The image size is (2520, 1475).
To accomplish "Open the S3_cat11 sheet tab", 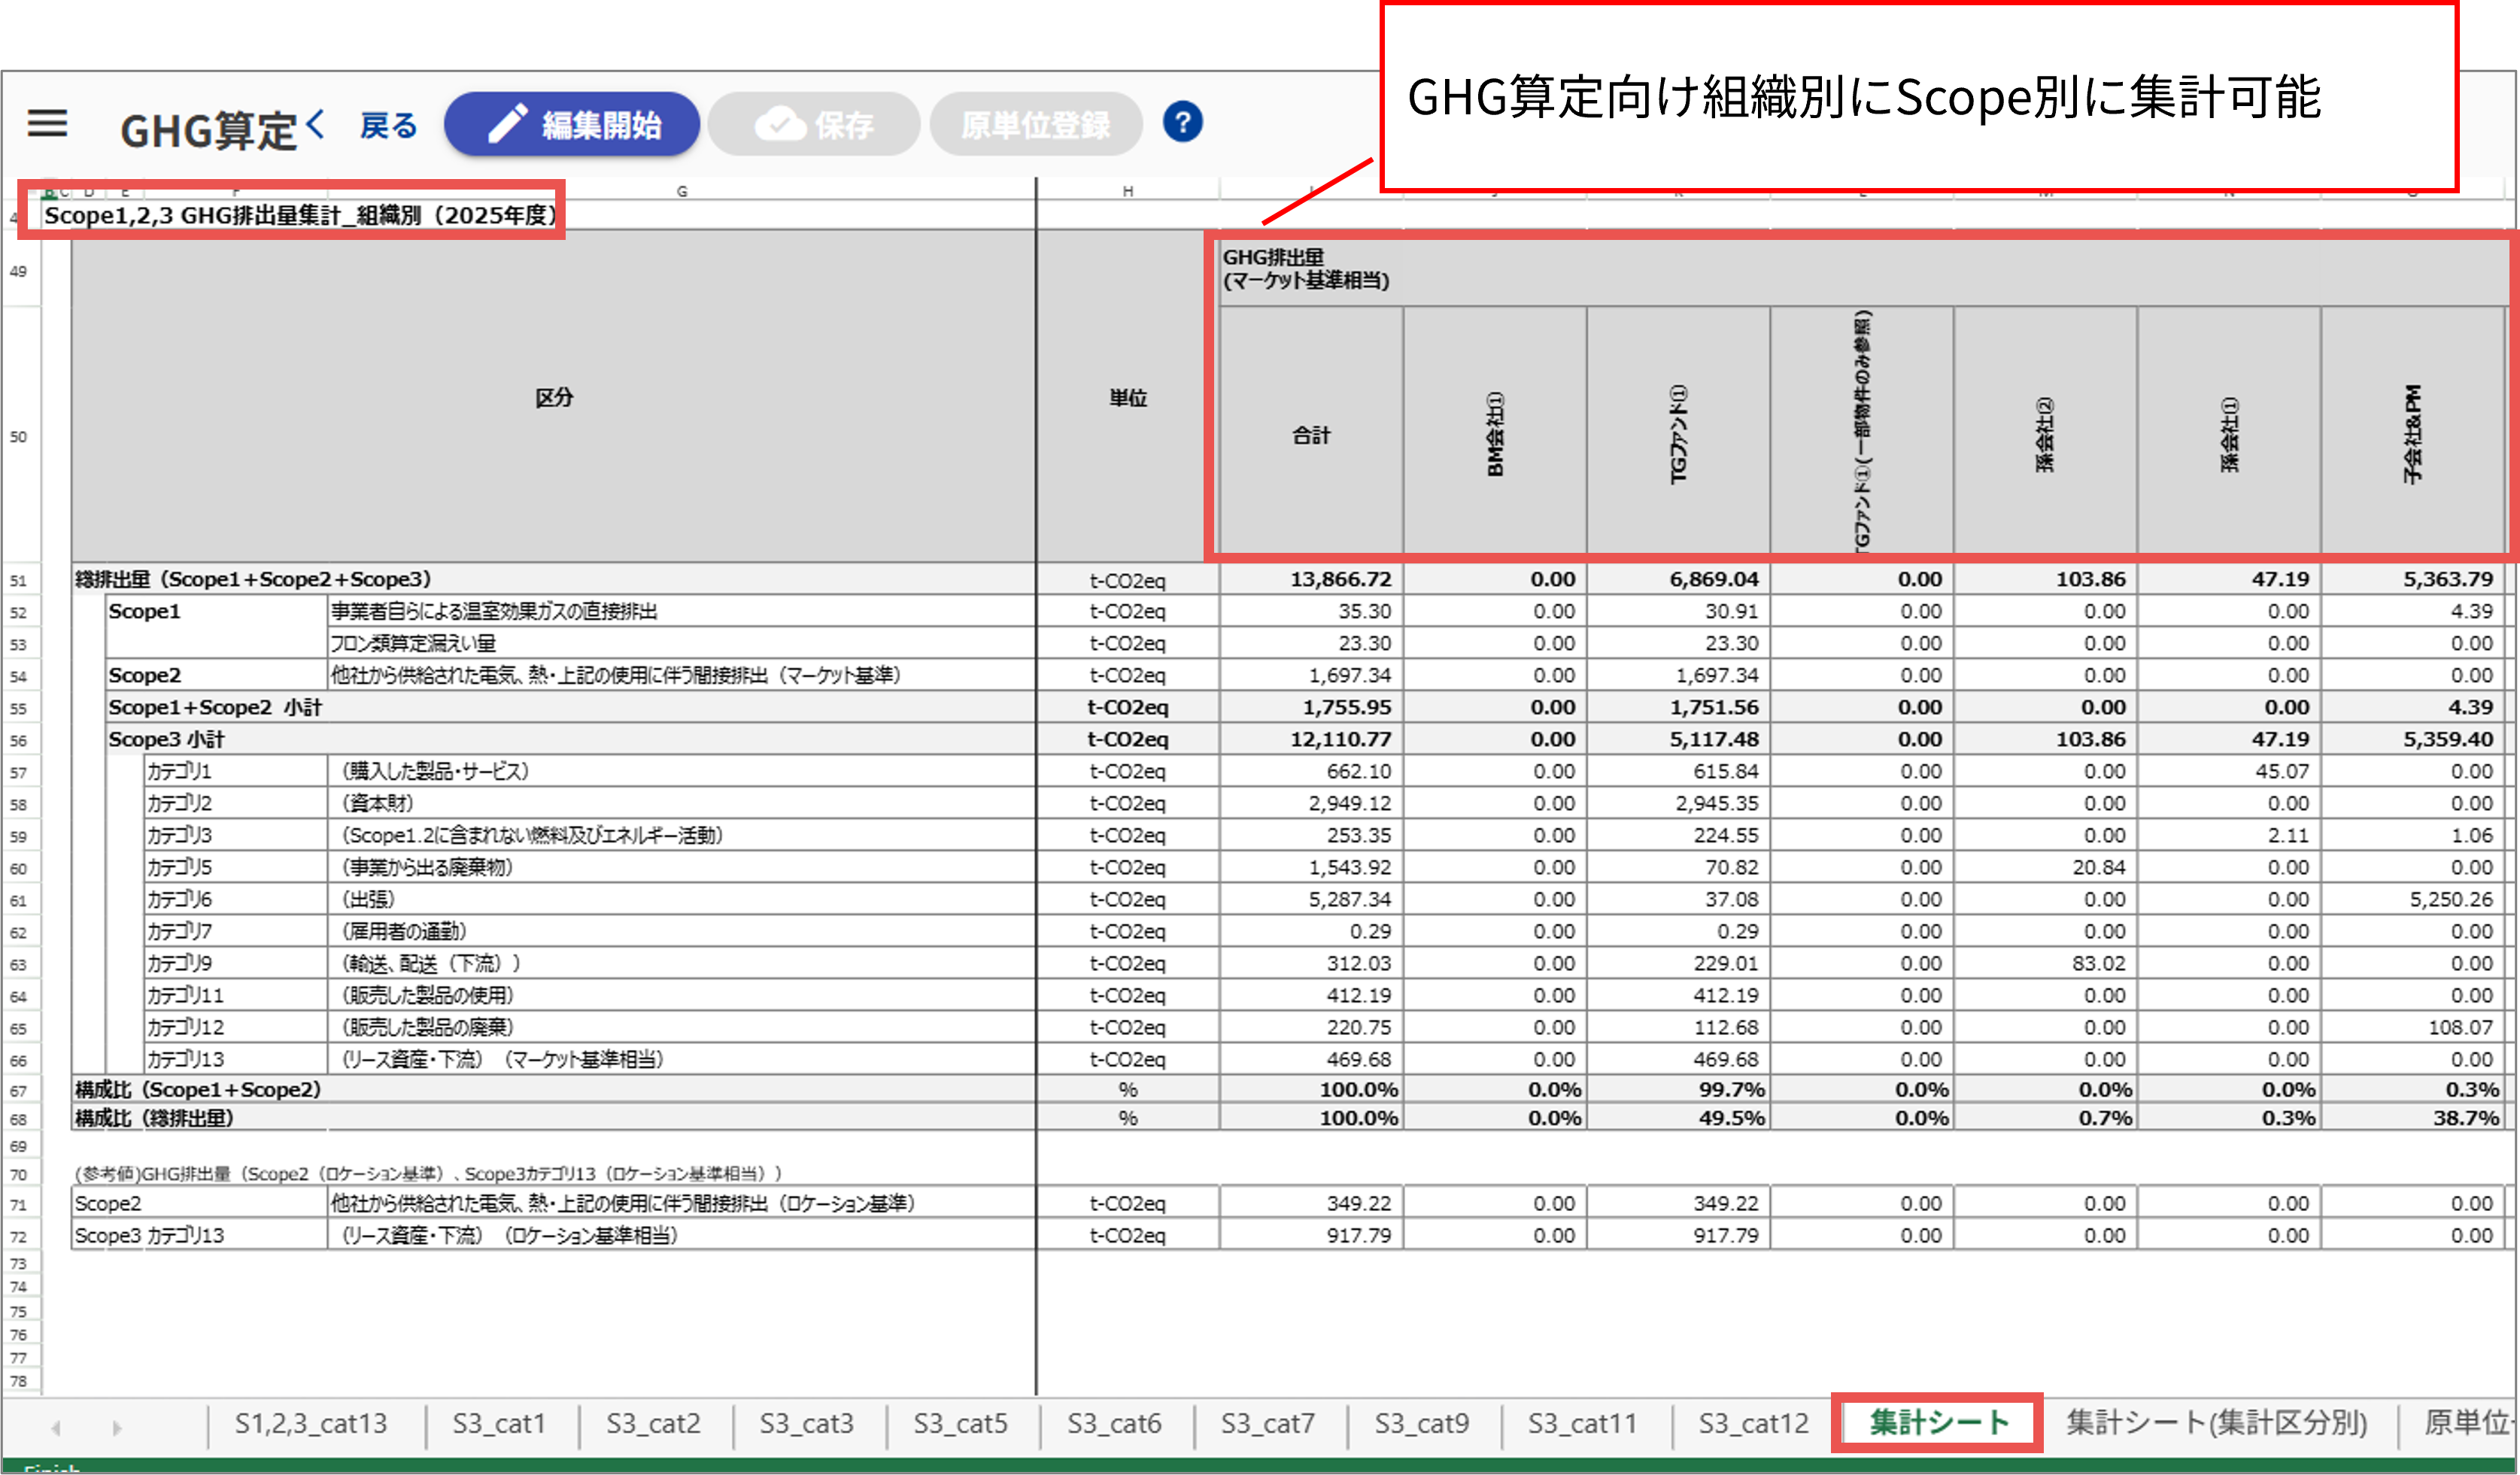I will [1582, 1423].
